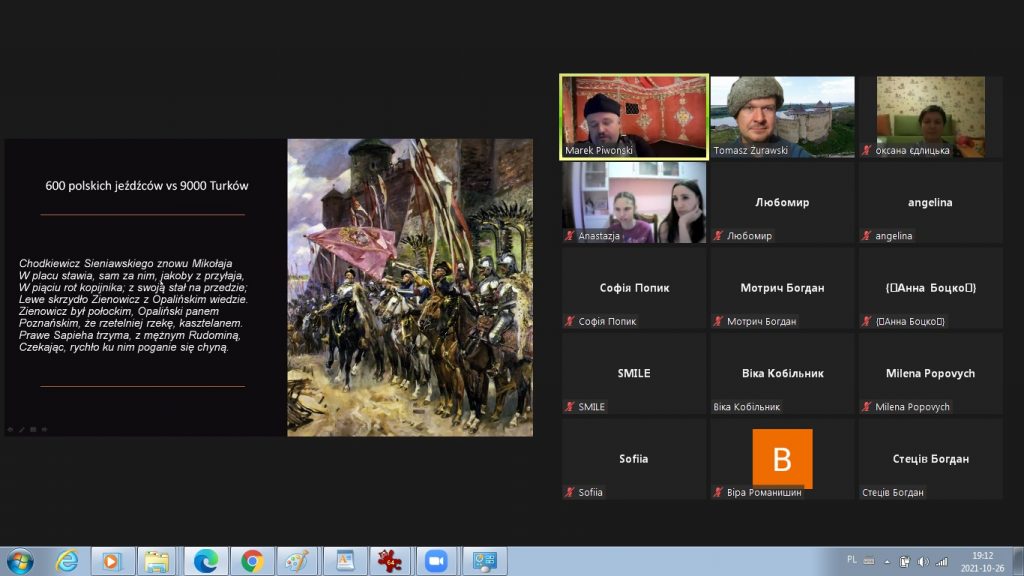Click the muted mic icon beside Sofiia
The image size is (1024, 576).
coord(570,493)
